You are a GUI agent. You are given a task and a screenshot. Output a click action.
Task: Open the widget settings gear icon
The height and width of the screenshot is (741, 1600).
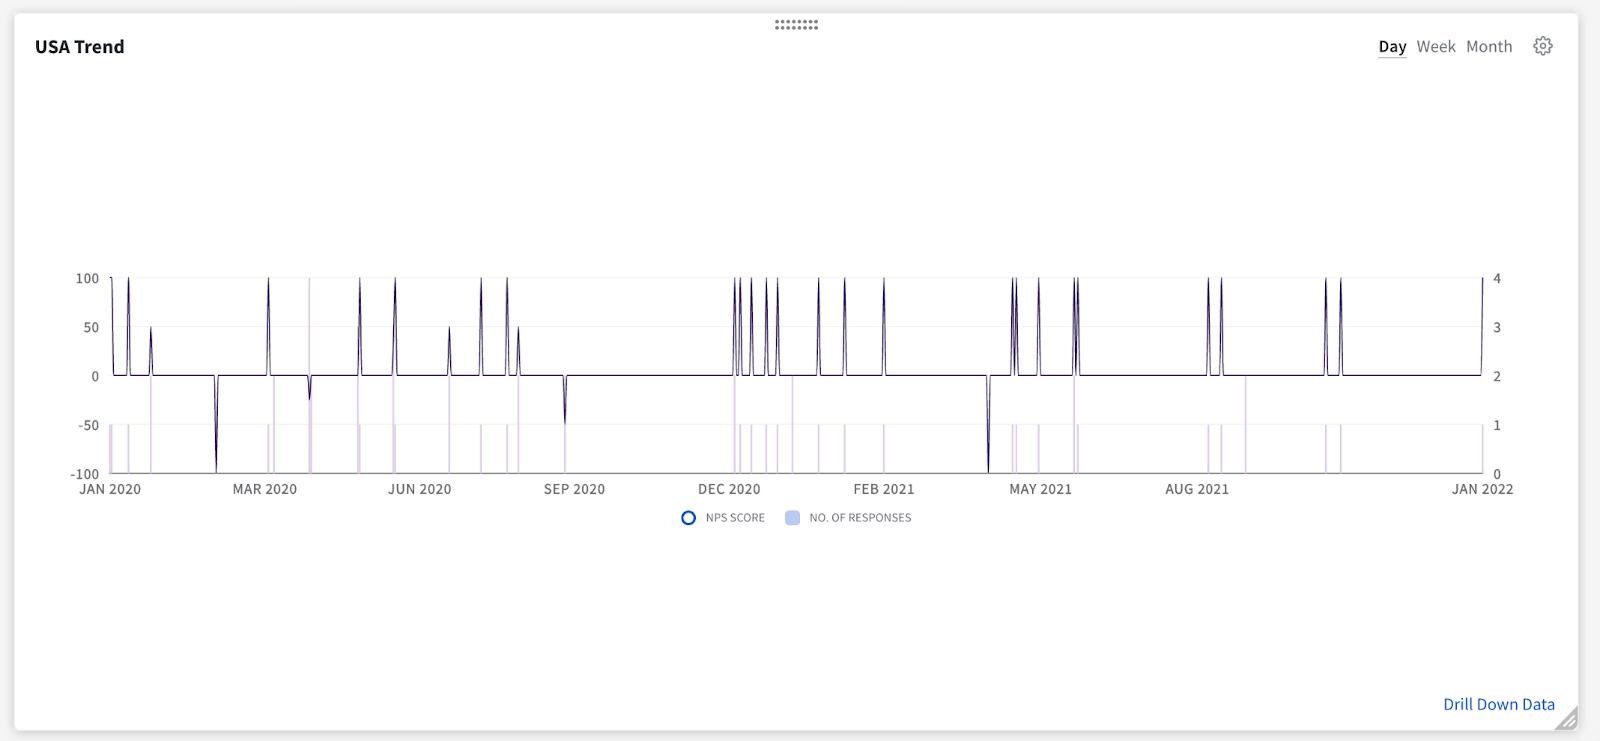pyautogui.click(x=1543, y=46)
